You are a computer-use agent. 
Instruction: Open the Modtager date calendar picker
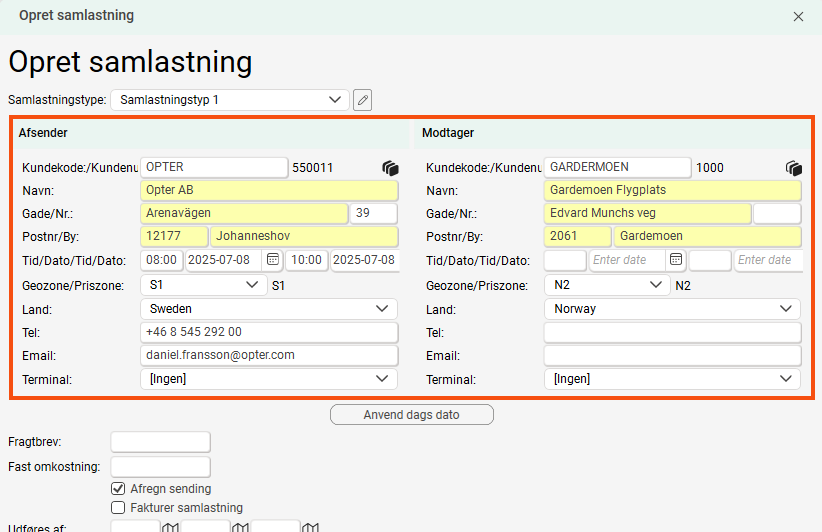click(x=677, y=260)
